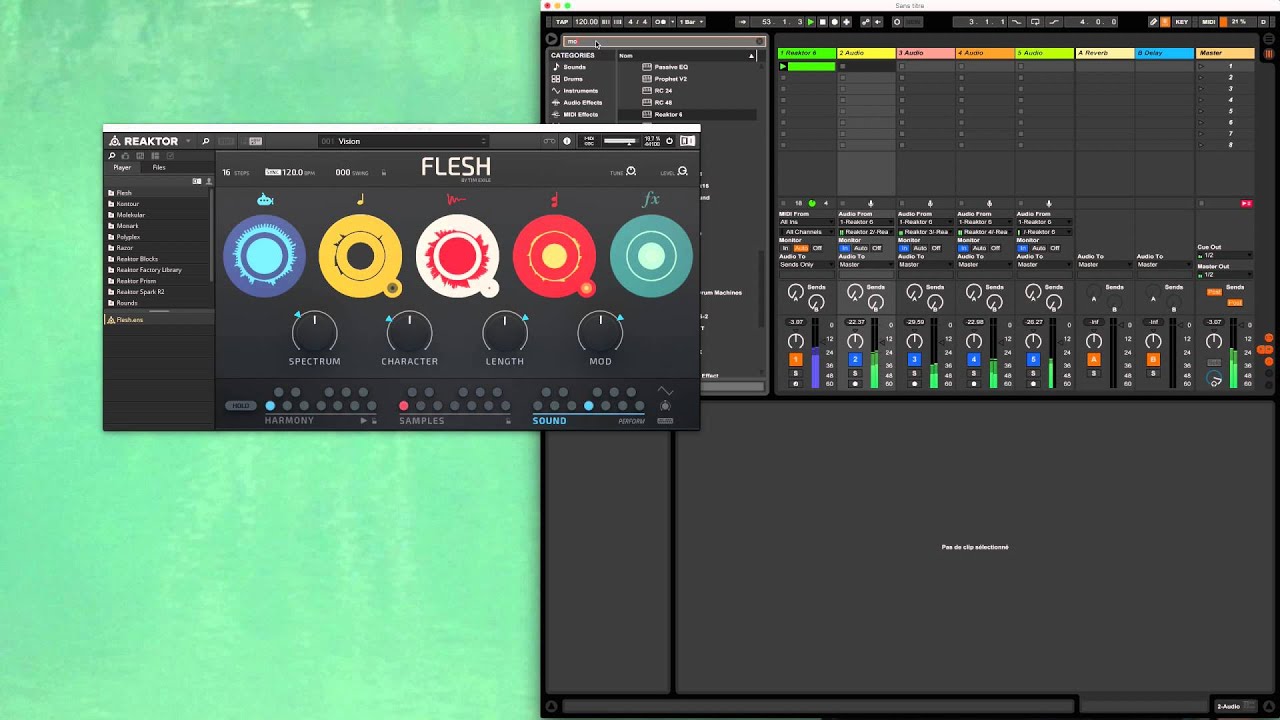1280x720 pixels.
Task: Click the MIDI Effects category in browser
Action: point(580,115)
